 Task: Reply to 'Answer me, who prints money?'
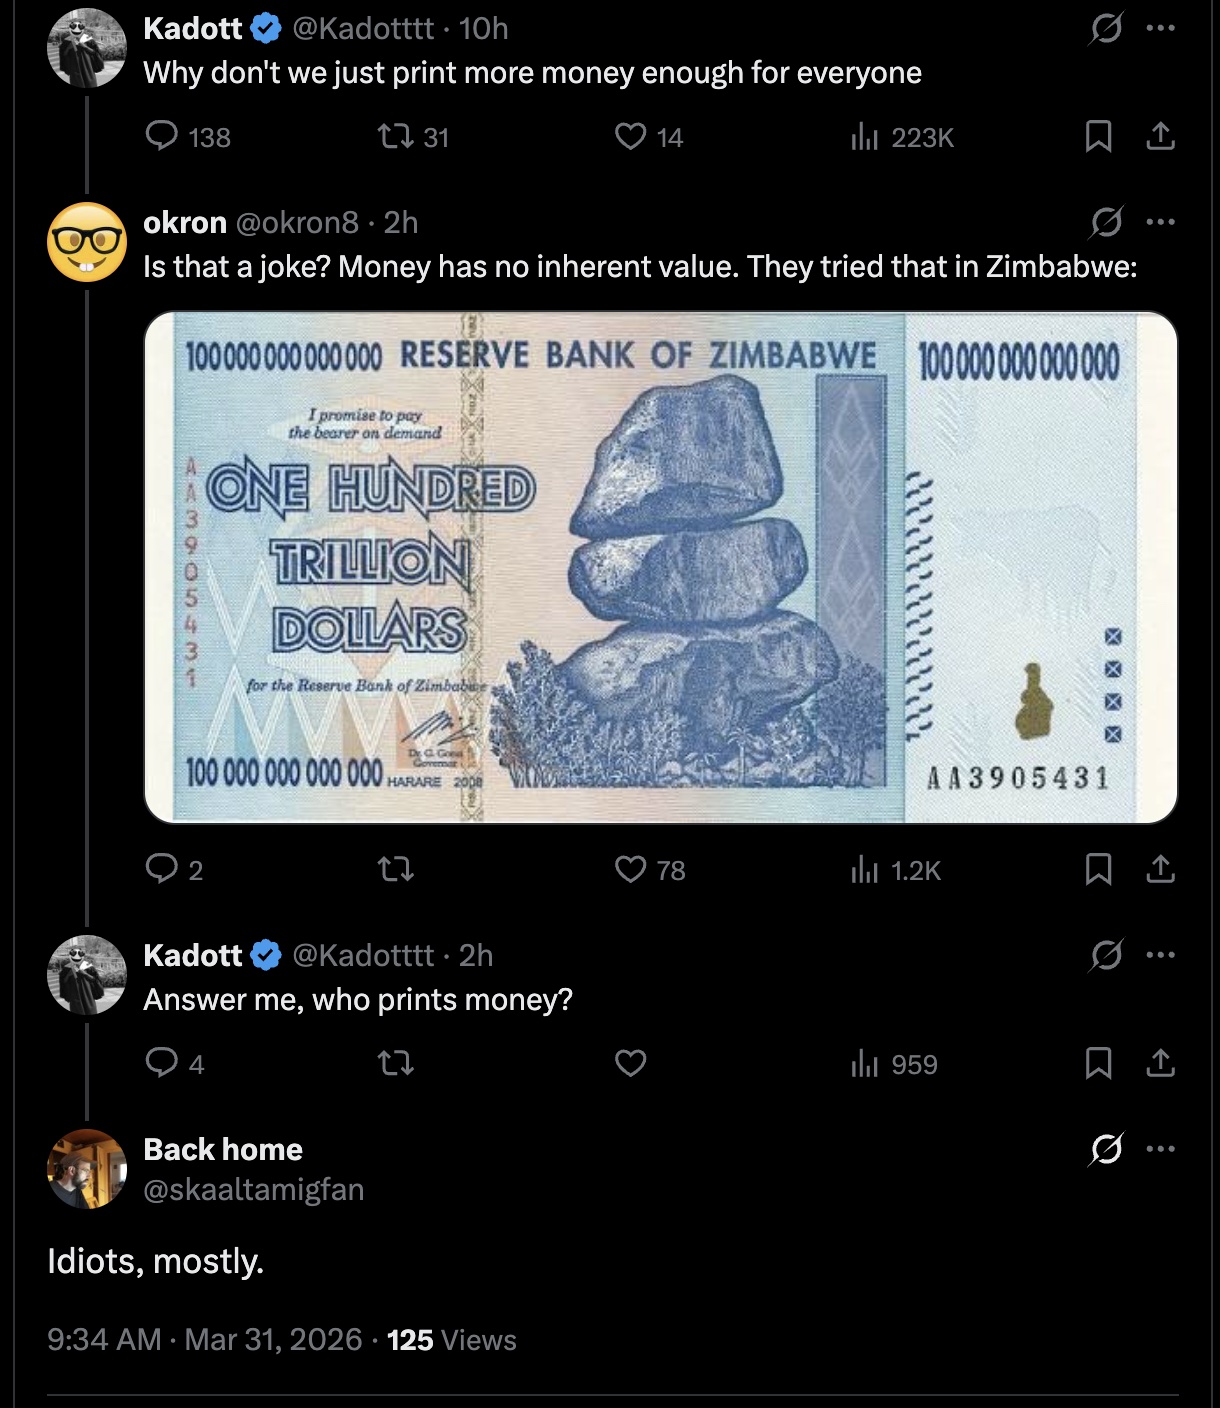162,1063
